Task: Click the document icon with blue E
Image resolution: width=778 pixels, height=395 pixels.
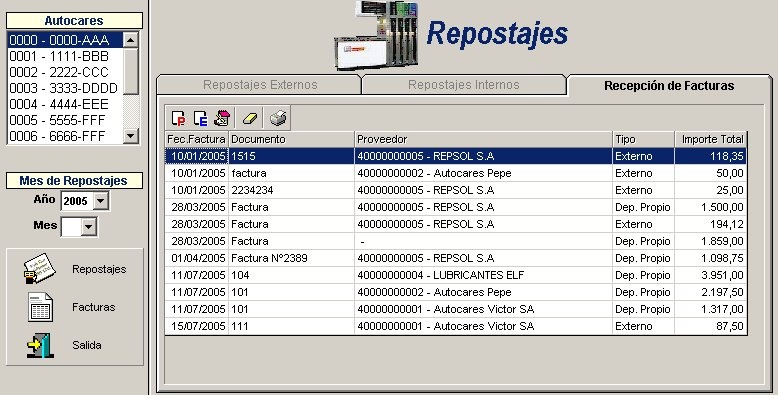Action: tap(200, 119)
